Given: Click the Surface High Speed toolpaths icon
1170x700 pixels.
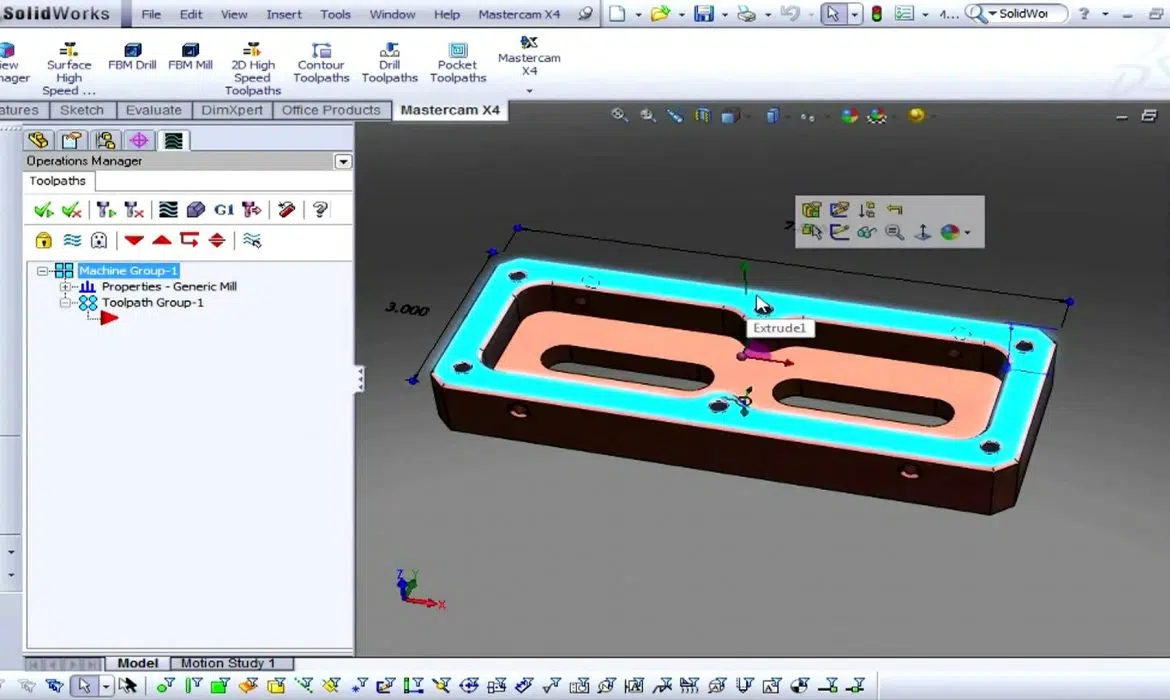Looking at the screenshot, I should coord(69,49).
